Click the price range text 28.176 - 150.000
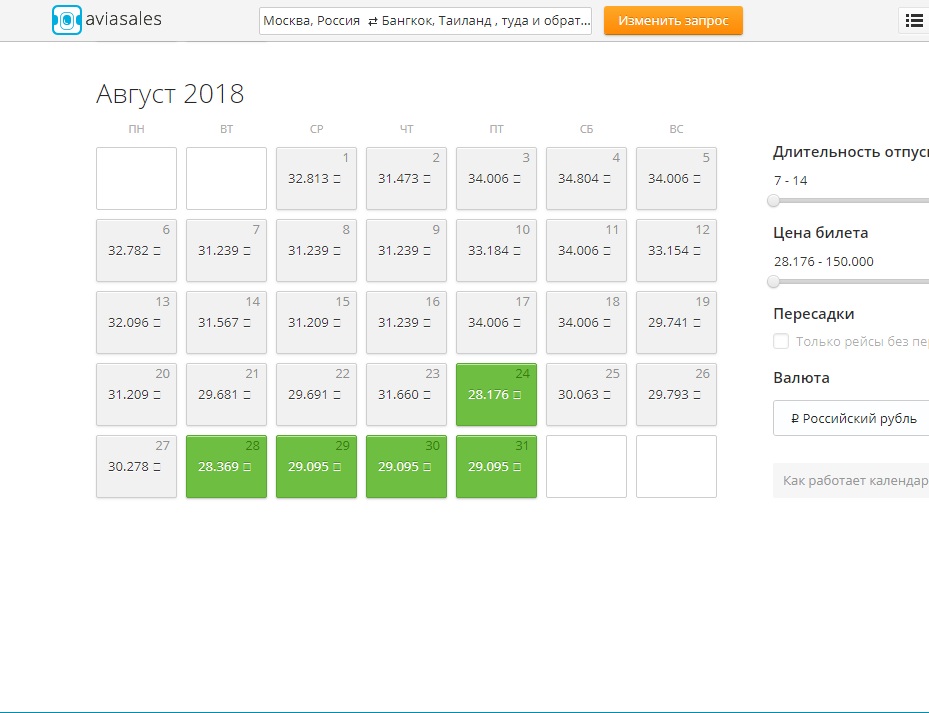 pyautogui.click(x=824, y=261)
